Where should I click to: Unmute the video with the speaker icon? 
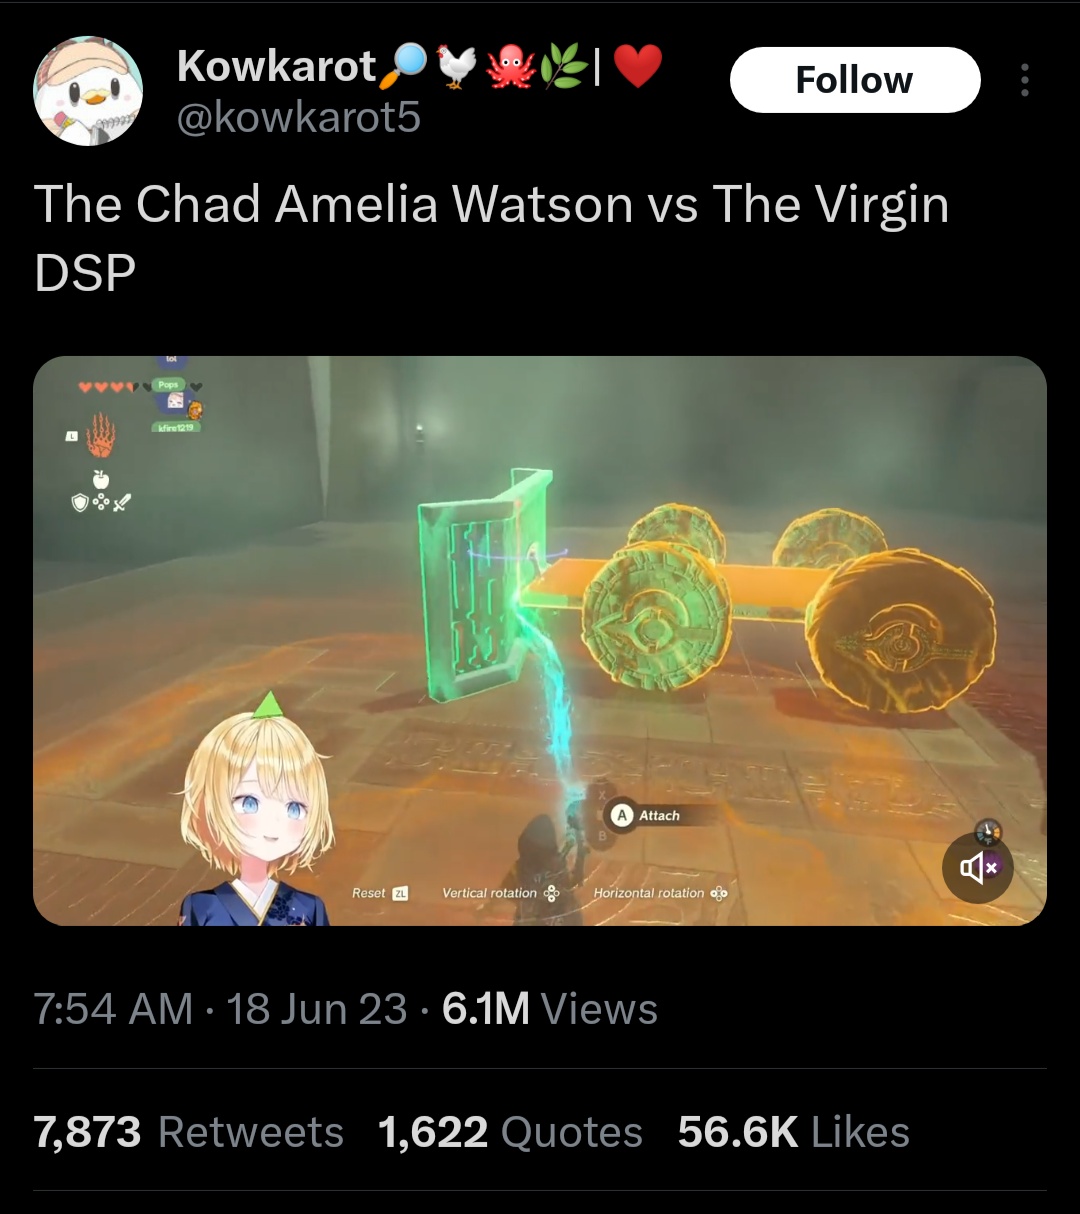(978, 867)
